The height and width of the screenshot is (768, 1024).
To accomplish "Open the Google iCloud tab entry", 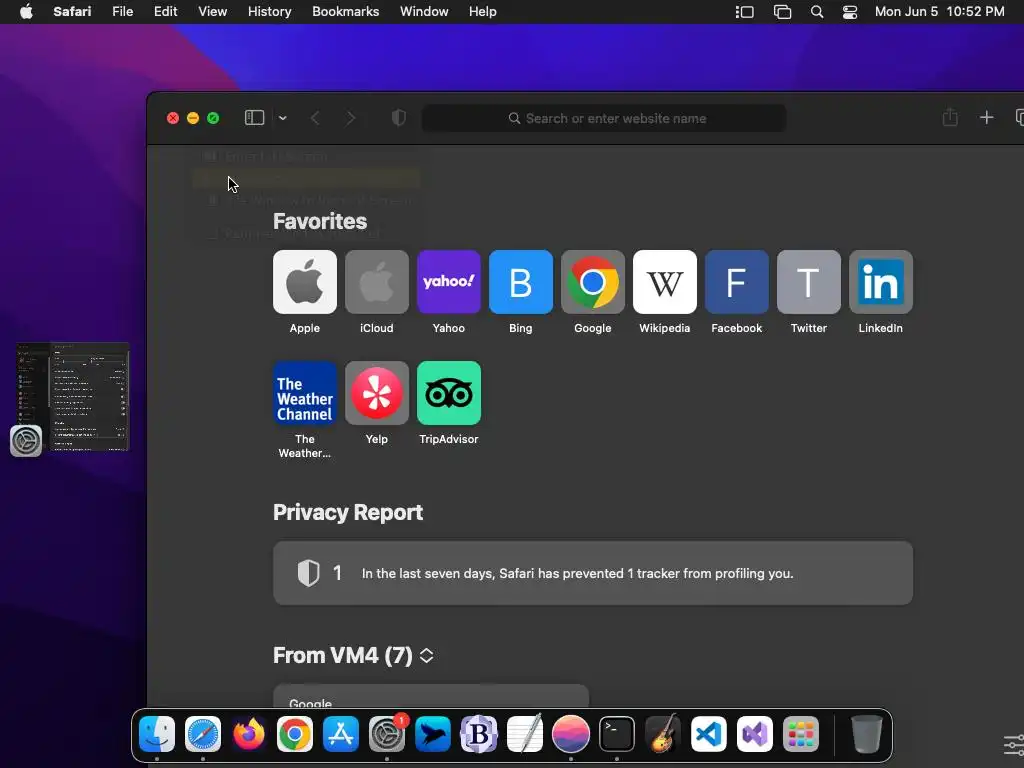I will 431,696.
